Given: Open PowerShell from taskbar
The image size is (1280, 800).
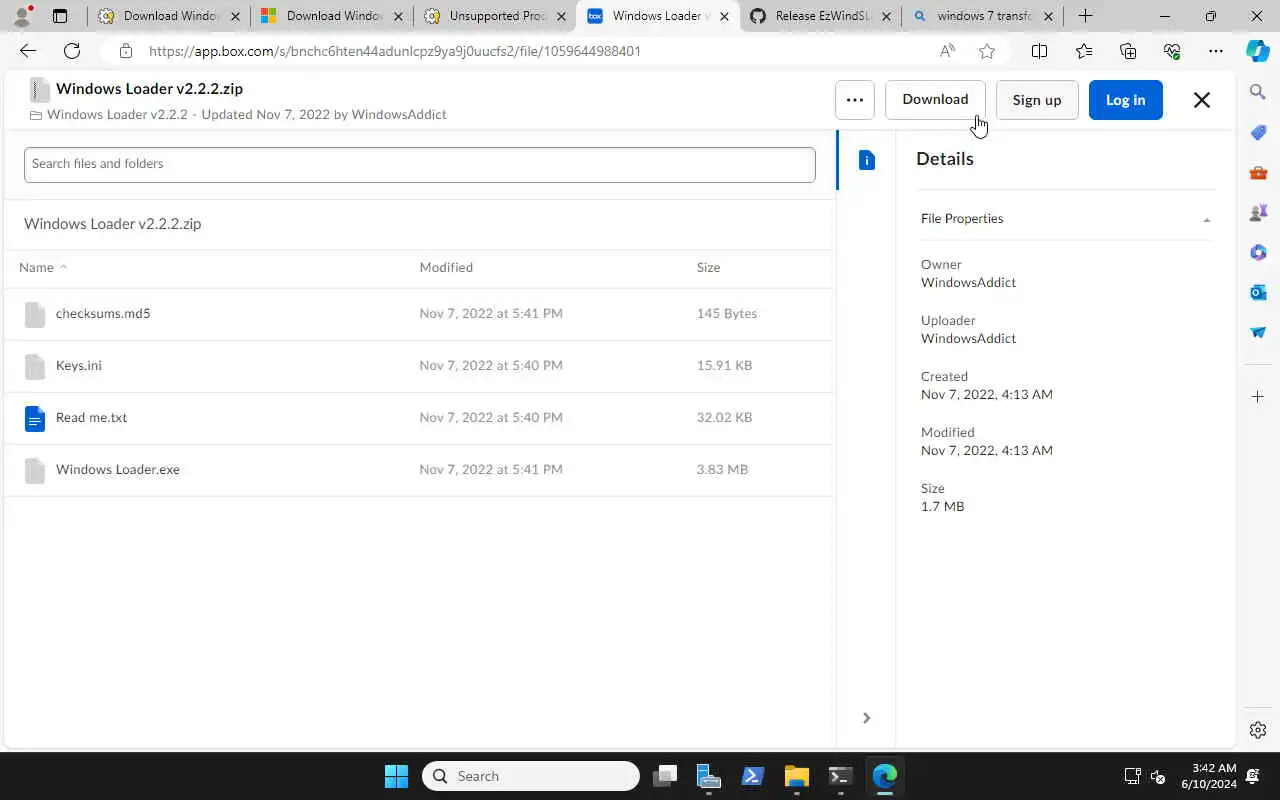Looking at the screenshot, I should pos(752,776).
